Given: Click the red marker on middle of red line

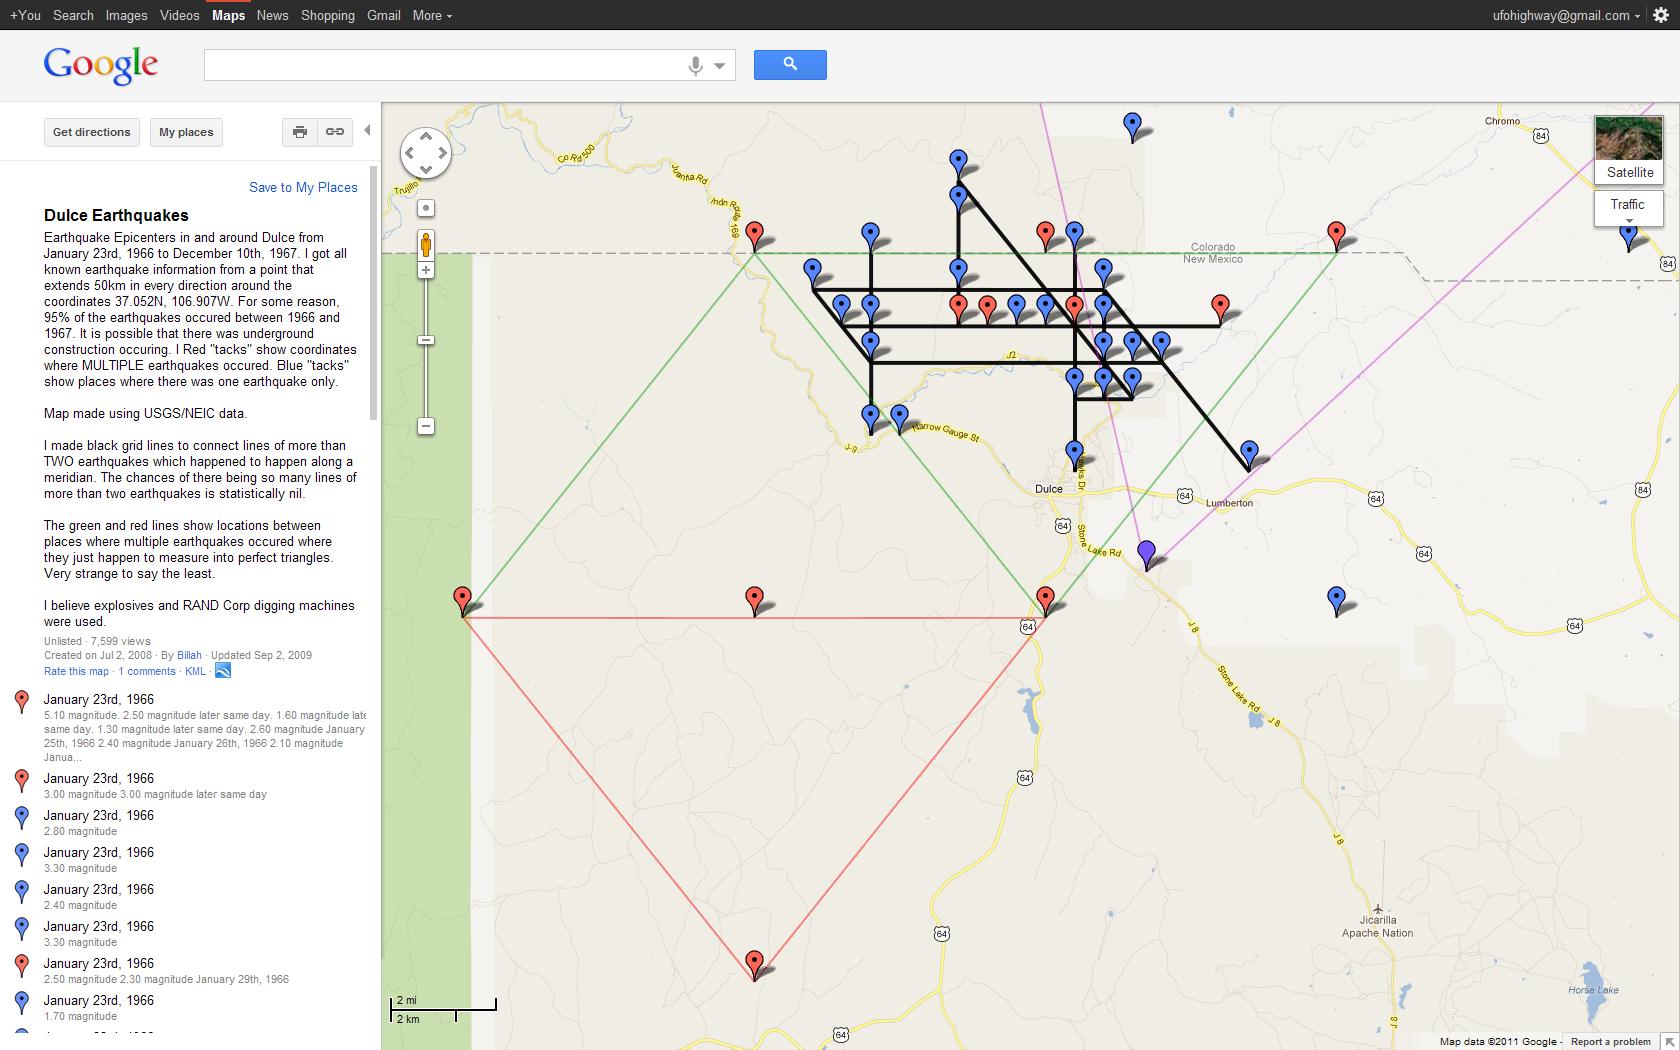Looking at the screenshot, I should (755, 601).
